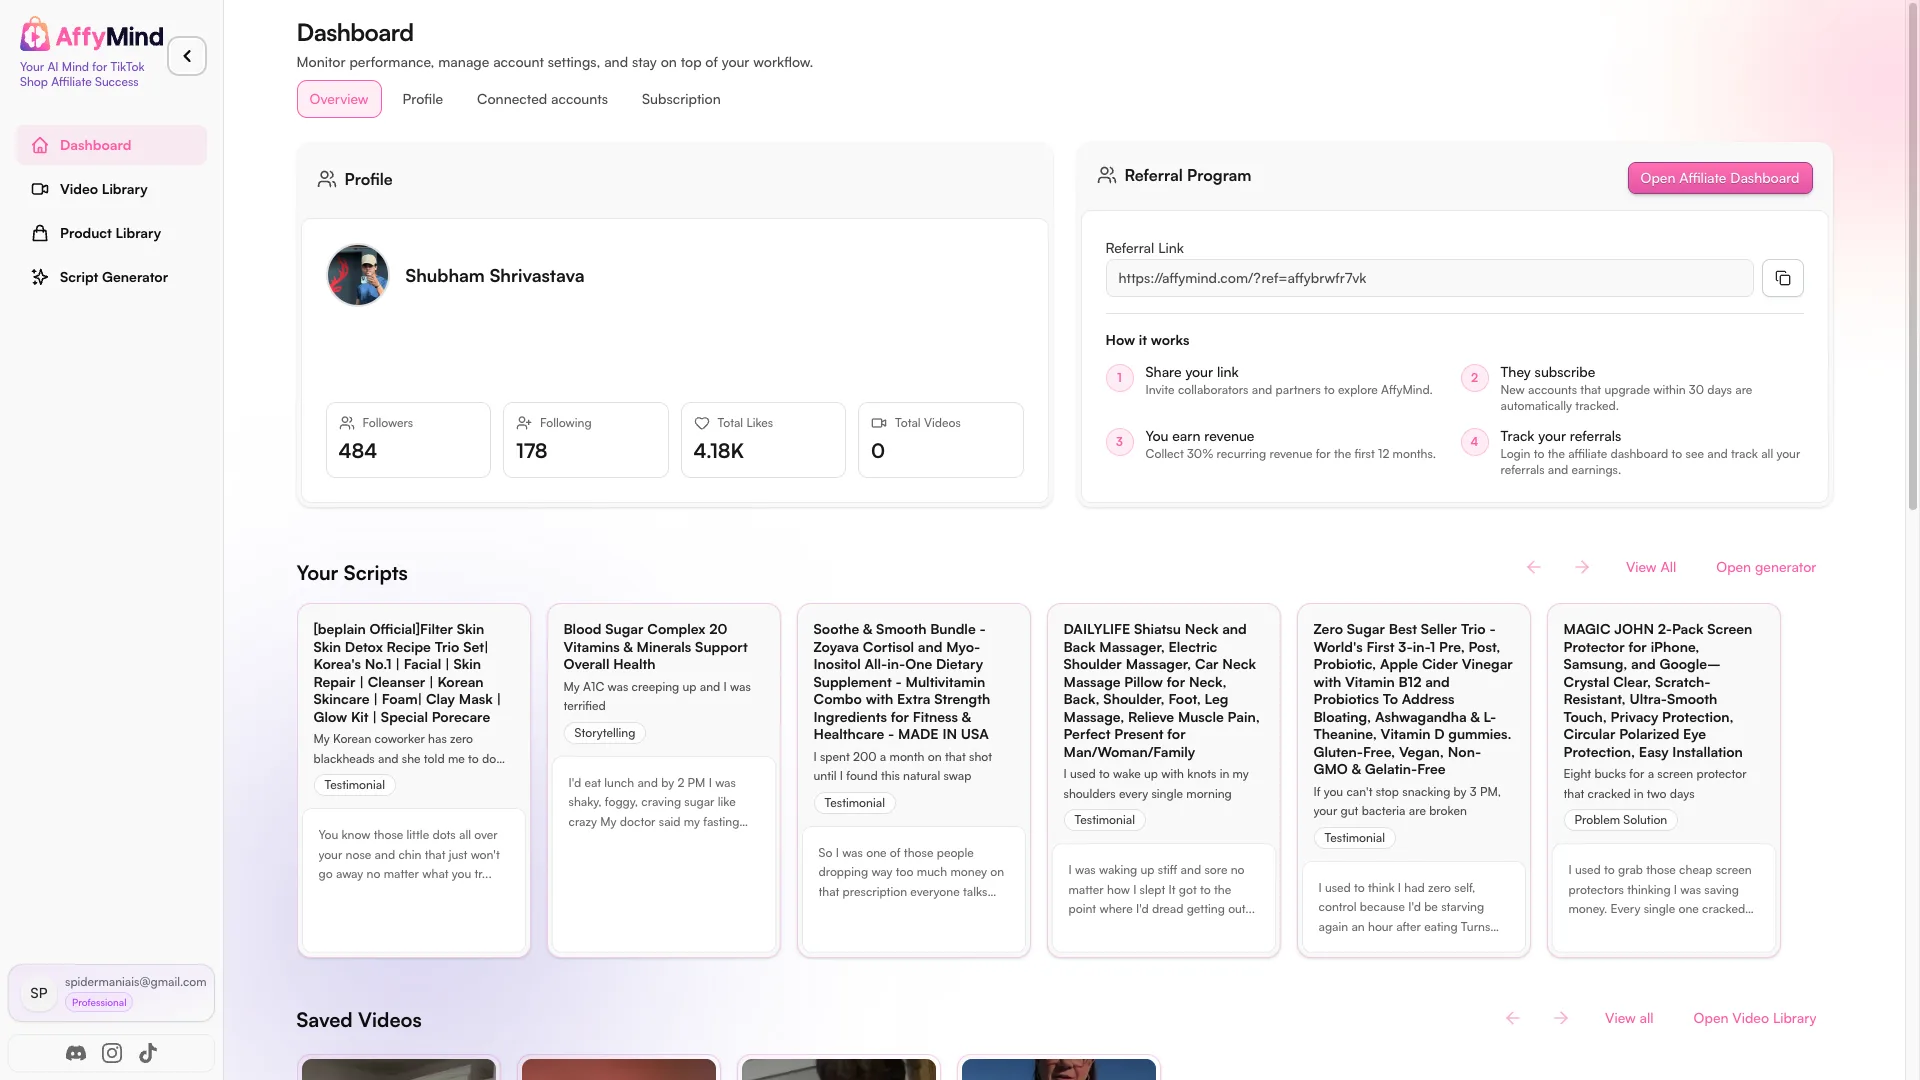Click View All for scripts
Screen dimensions: 1920x1080
[x=1650, y=567]
